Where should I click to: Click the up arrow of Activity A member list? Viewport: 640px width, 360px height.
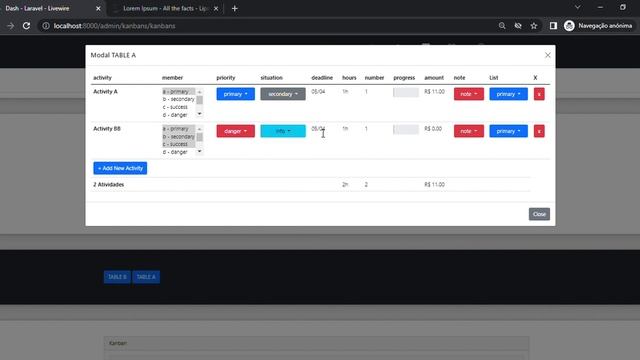[200, 92]
